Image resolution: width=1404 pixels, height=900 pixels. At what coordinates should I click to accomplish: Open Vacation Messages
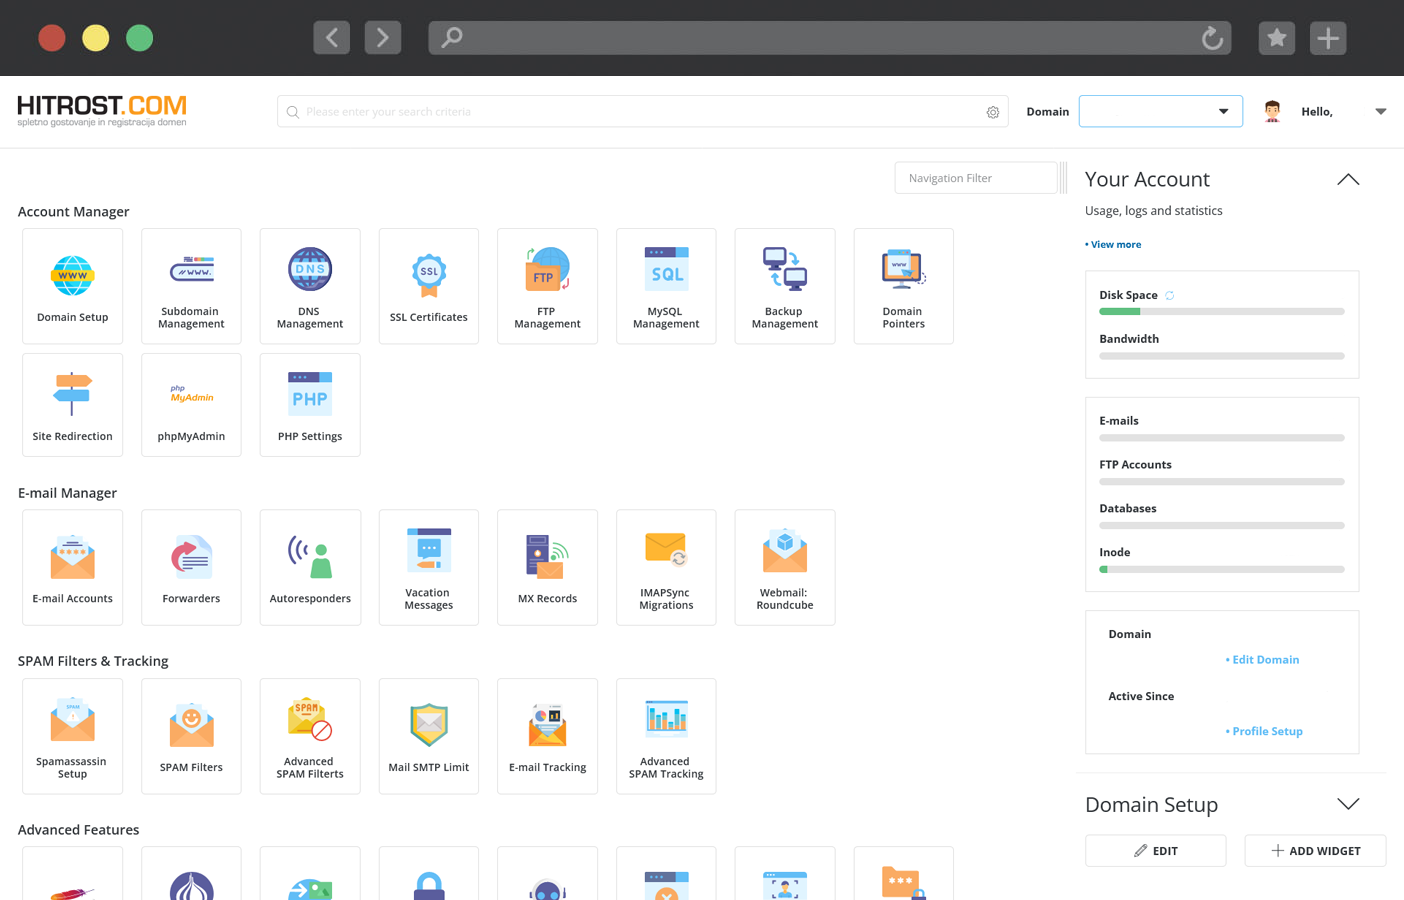tap(429, 568)
